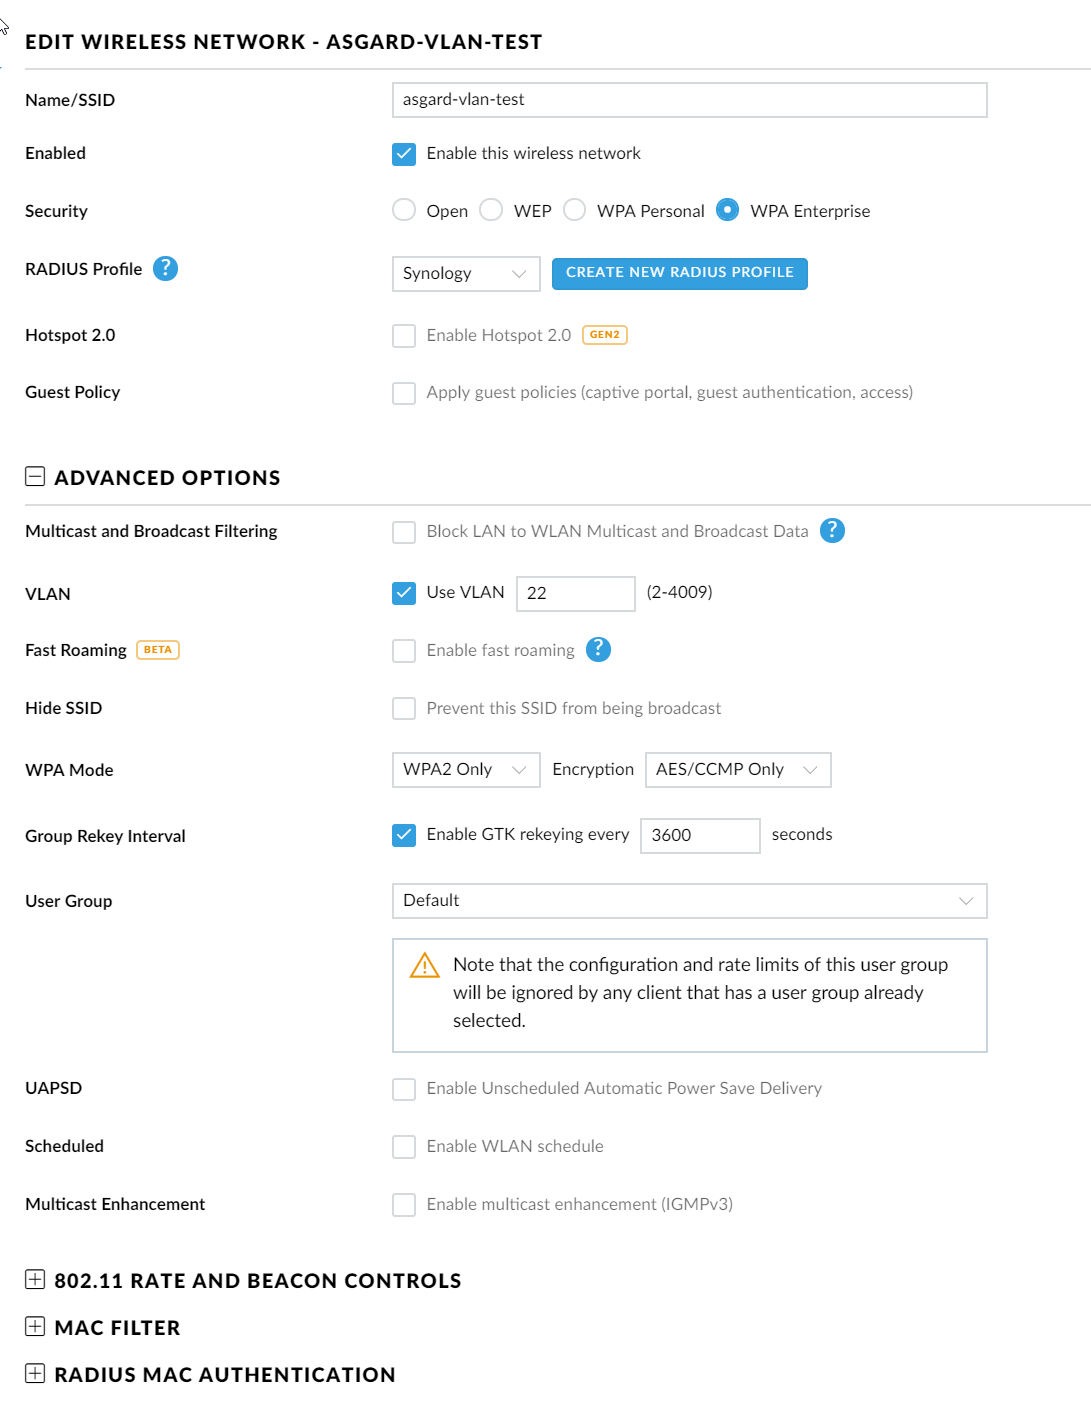Open the User Group Default dropdown

click(689, 901)
